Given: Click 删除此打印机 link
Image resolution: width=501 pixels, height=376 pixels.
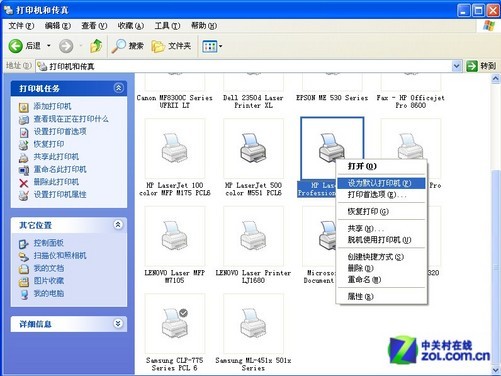Looking at the screenshot, I should (56, 182).
